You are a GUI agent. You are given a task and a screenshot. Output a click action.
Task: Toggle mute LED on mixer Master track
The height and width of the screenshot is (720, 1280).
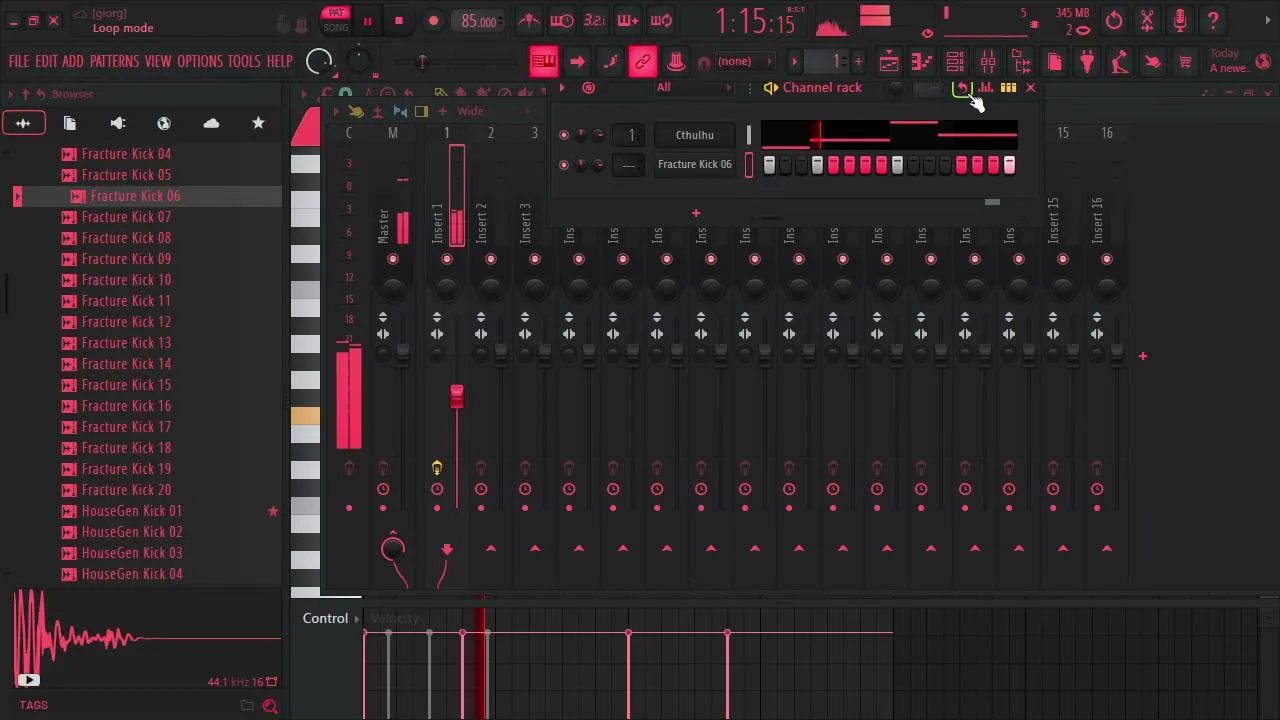[393, 260]
